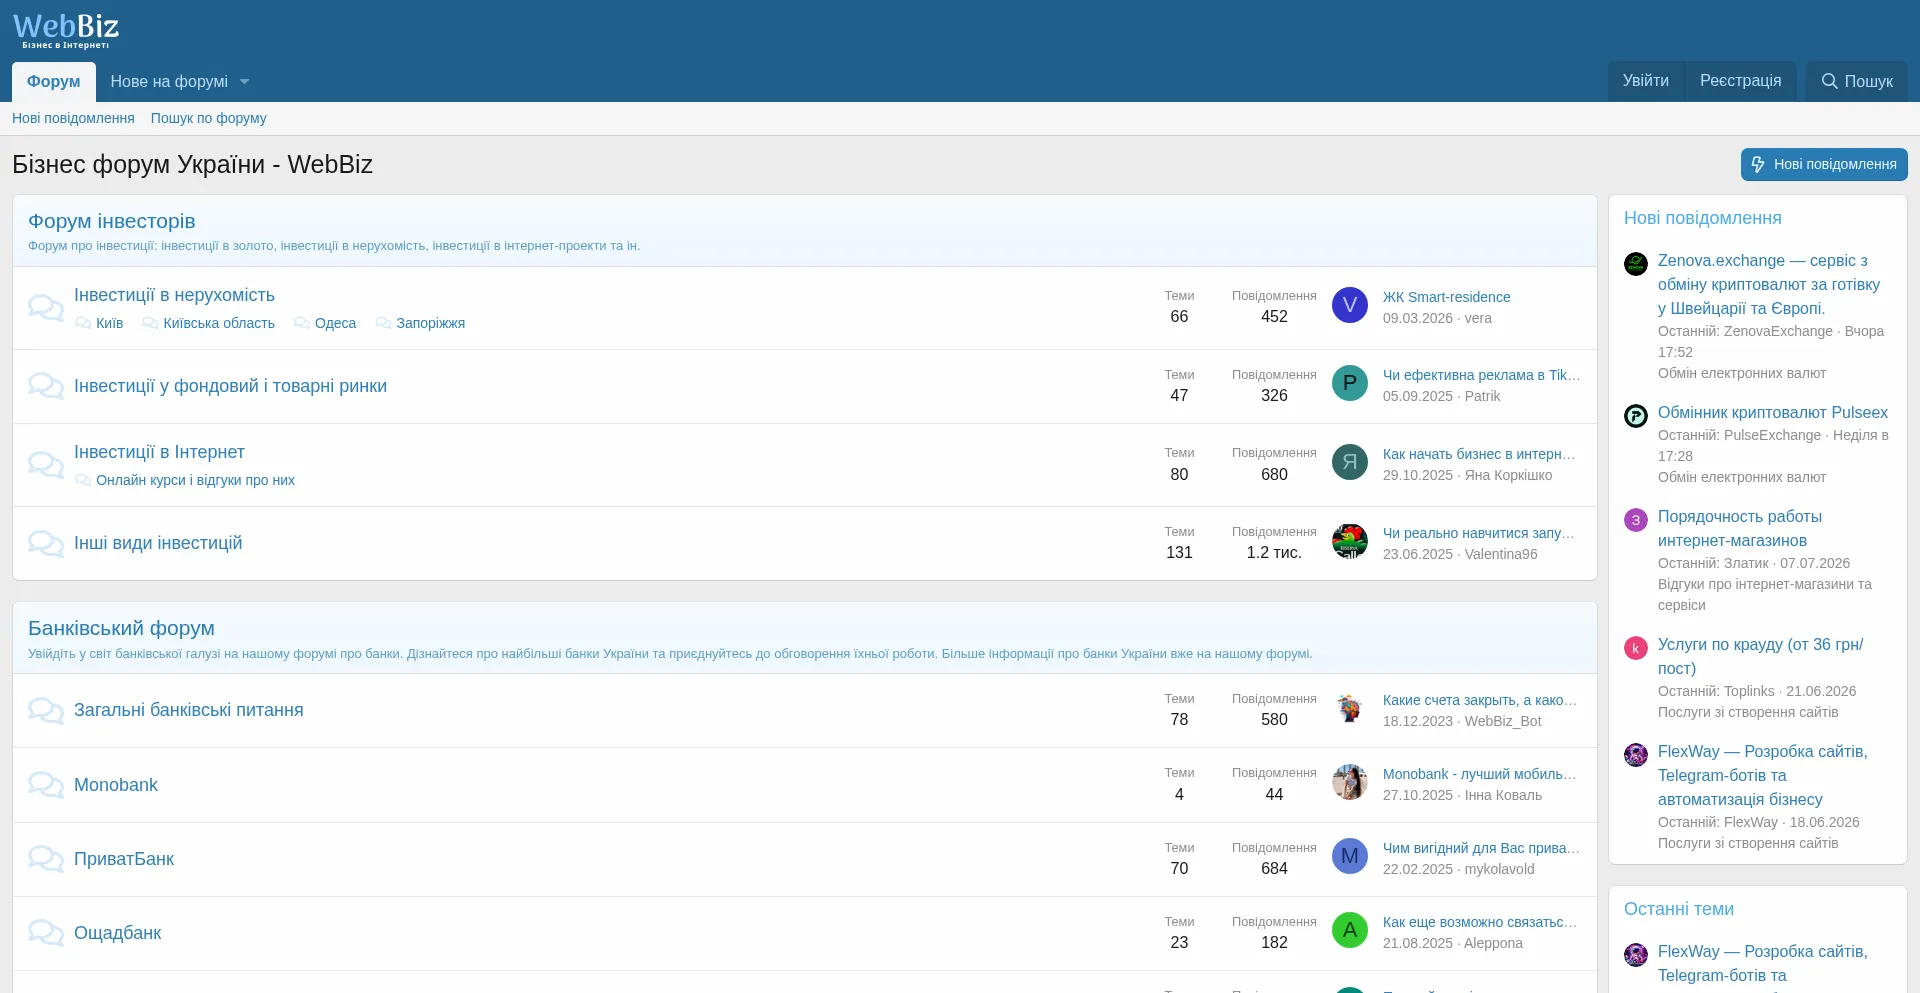The image size is (1920, 993).
Task: Open ЖК Smart-residence latest thread
Action: (x=1446, y=297)
